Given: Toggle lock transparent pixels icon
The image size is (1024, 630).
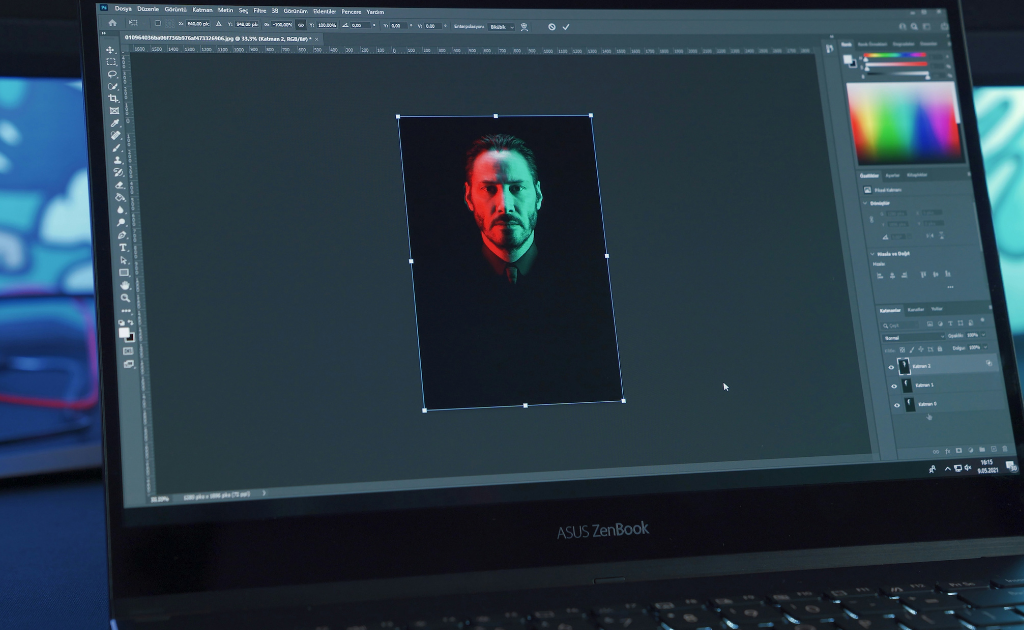Looking at the screenshot, I should click(903, 350).
